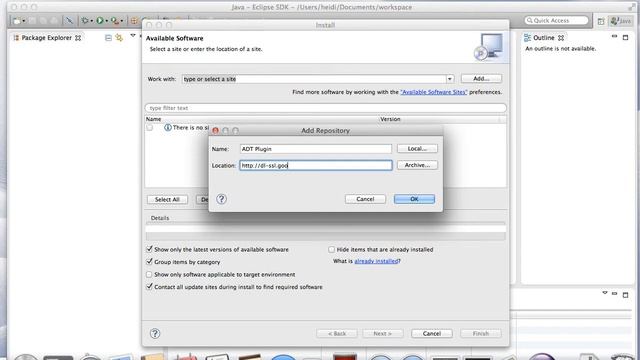640x360 pixels.
Task: Click info icon beside 'There is no si'
Action: point(167,128)
